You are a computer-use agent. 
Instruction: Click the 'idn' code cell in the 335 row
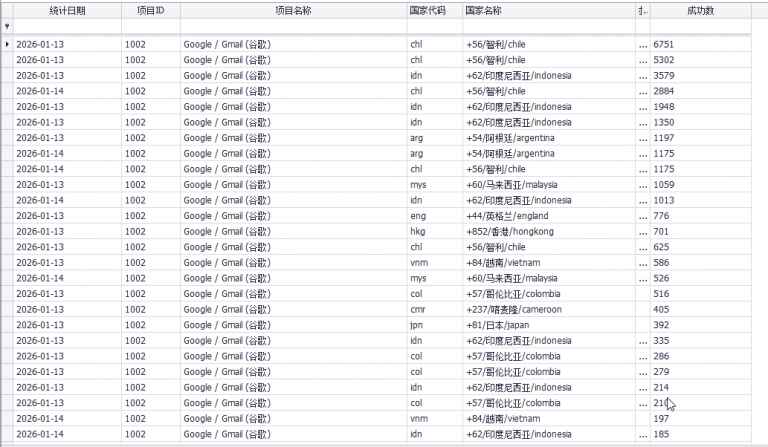434,341
